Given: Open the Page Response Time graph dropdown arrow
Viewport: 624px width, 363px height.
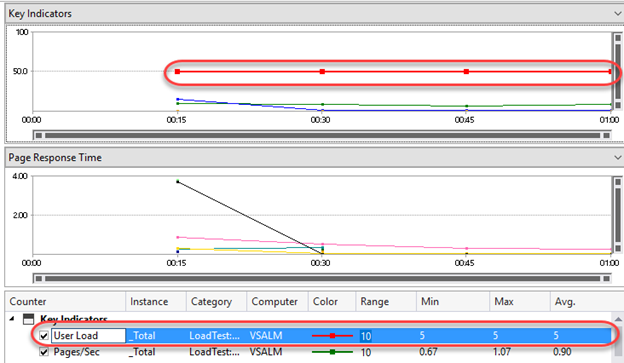Looking at the screenshot, I should 618,158.
